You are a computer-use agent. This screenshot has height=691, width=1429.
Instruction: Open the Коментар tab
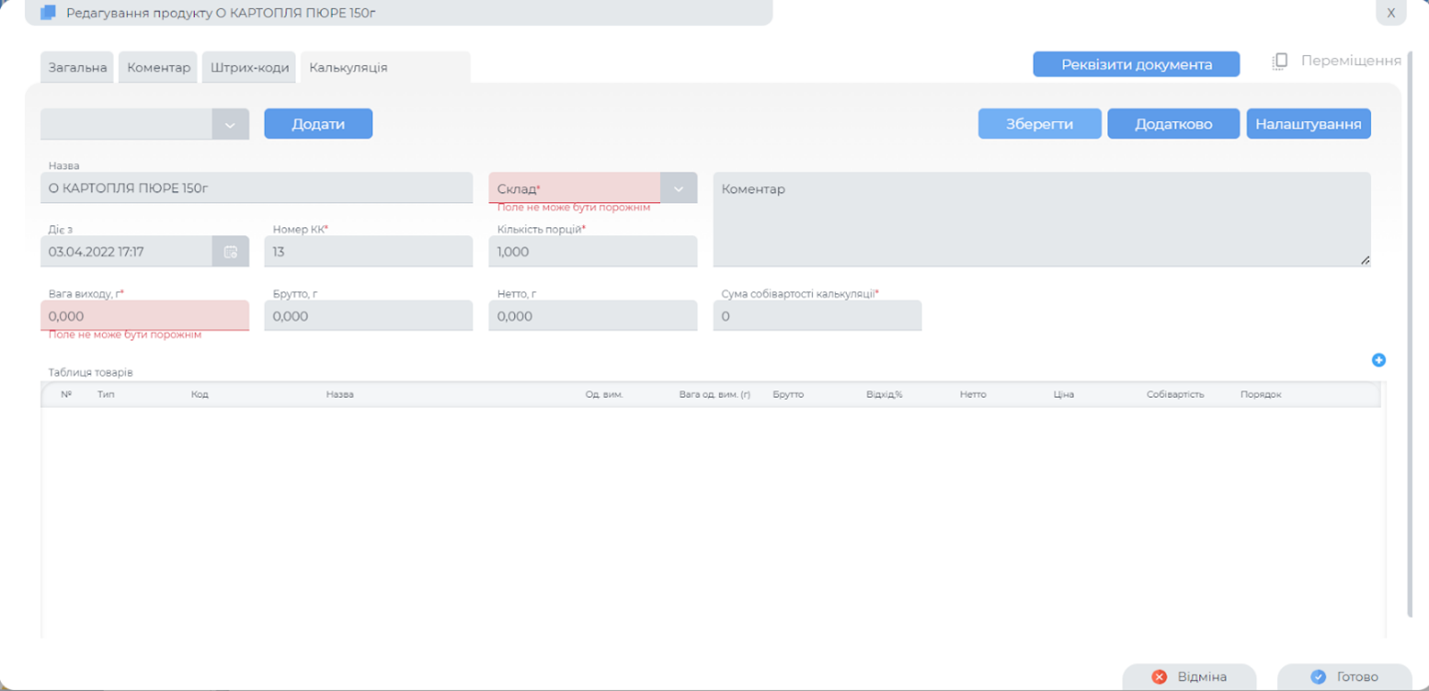click(x=158, y=67)
